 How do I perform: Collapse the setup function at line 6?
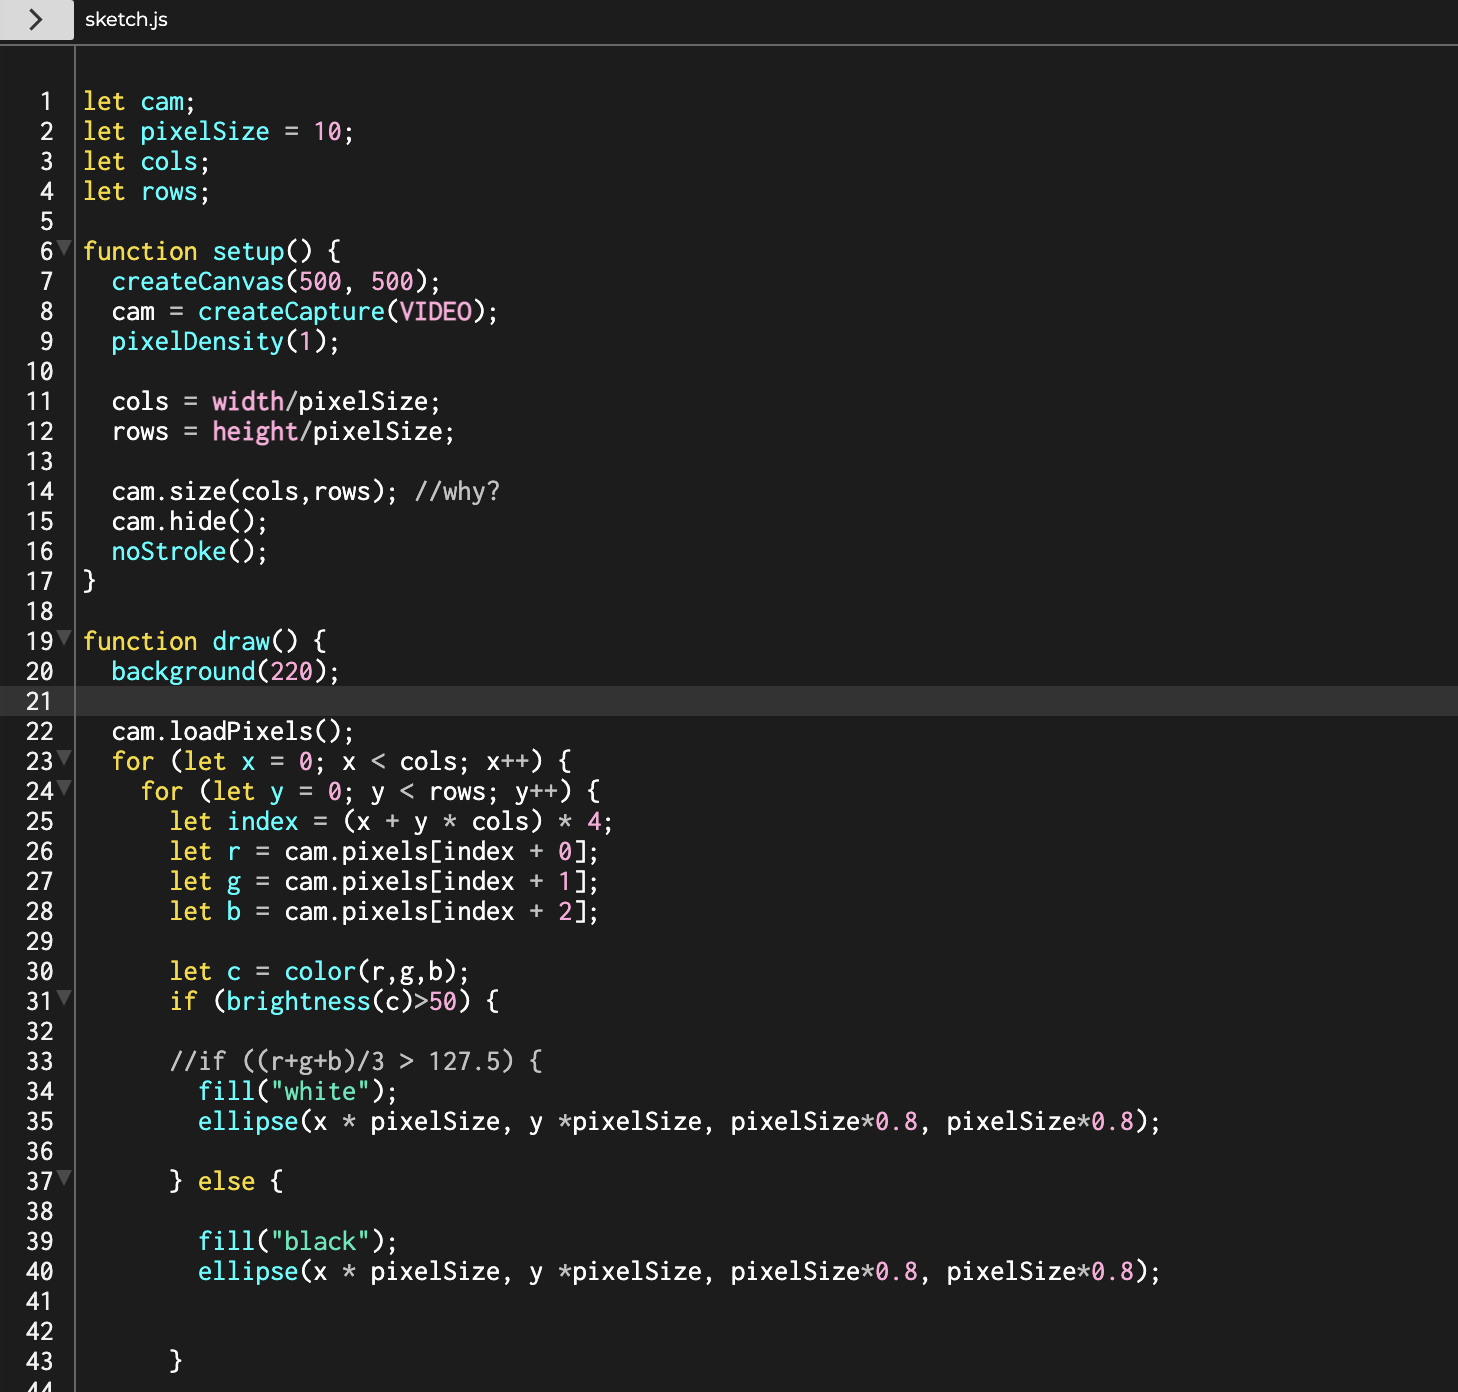65,247
